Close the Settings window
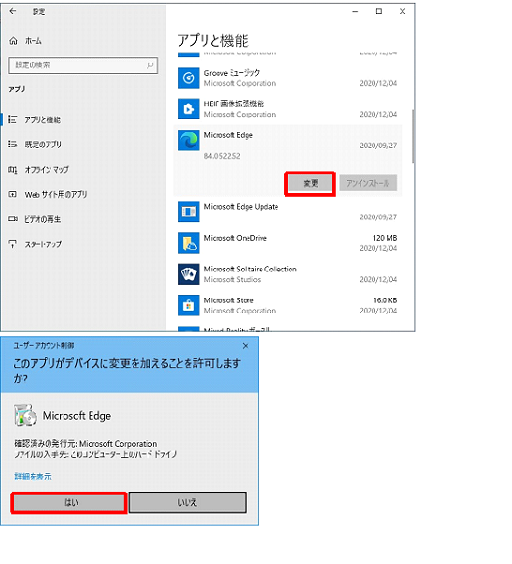512x564 pixels. (403, 12)
